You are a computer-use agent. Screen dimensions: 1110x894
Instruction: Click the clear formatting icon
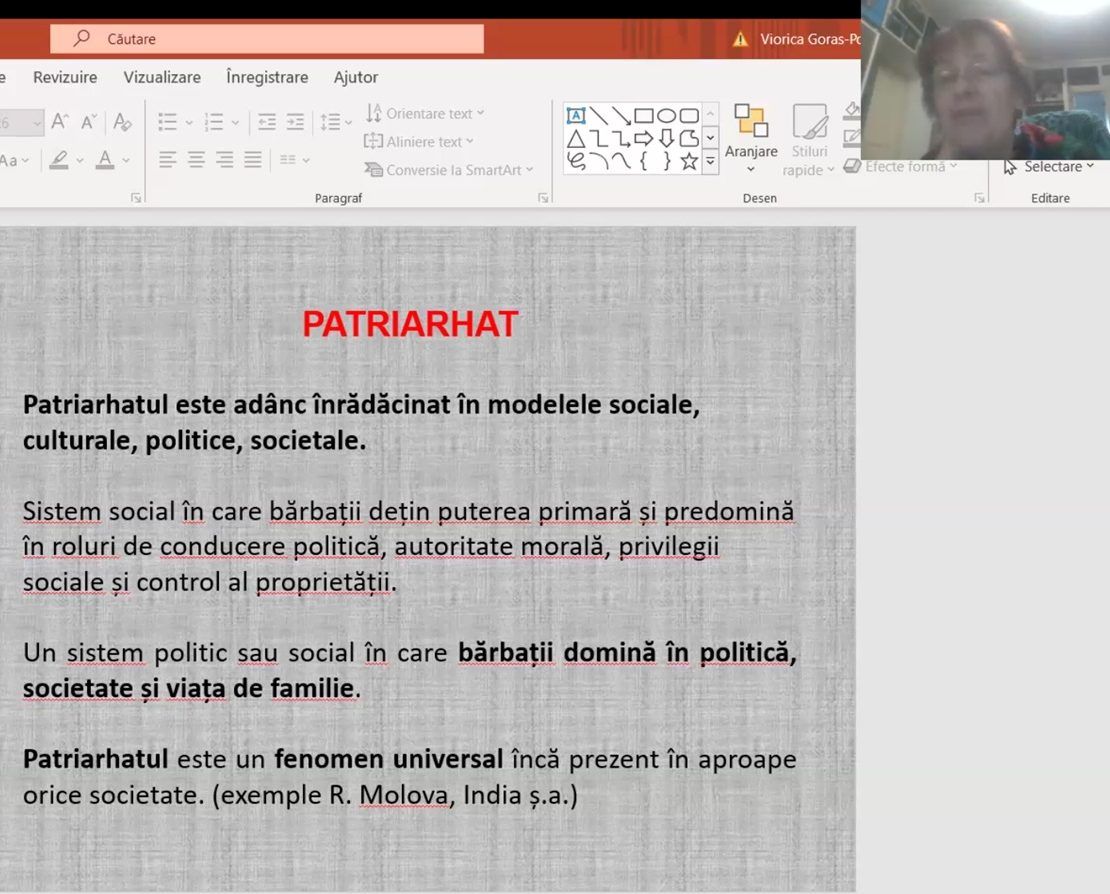tap(122, 122)
